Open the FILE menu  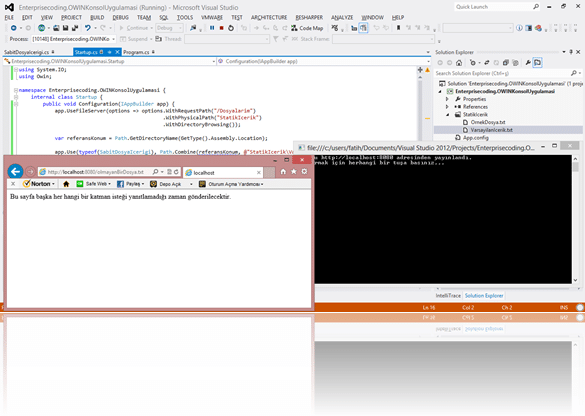tap(9, 18)
